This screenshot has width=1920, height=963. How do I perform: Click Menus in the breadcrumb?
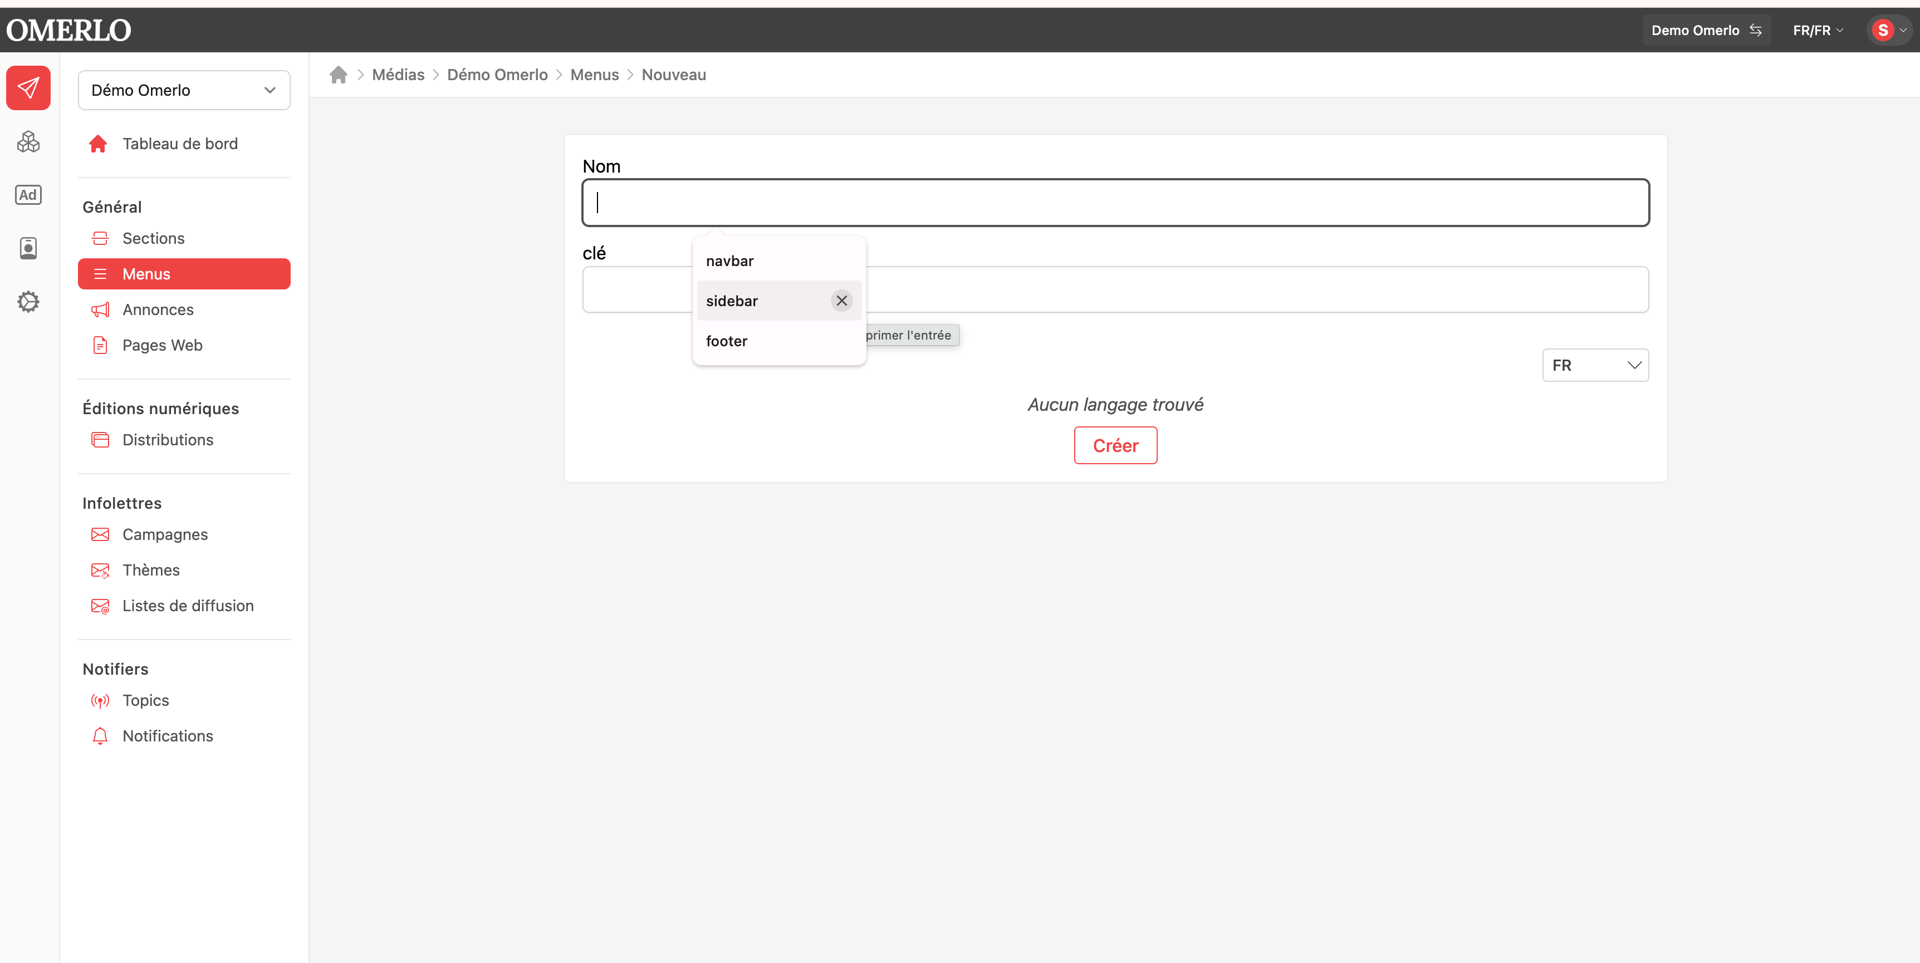(594, 75)
